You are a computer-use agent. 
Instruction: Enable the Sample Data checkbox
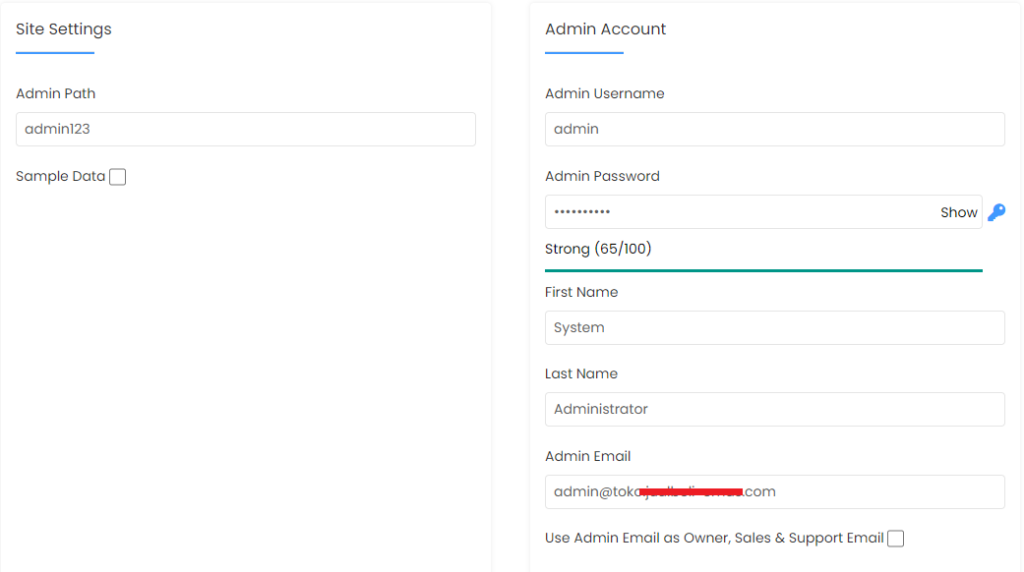[x=118, y=177]
